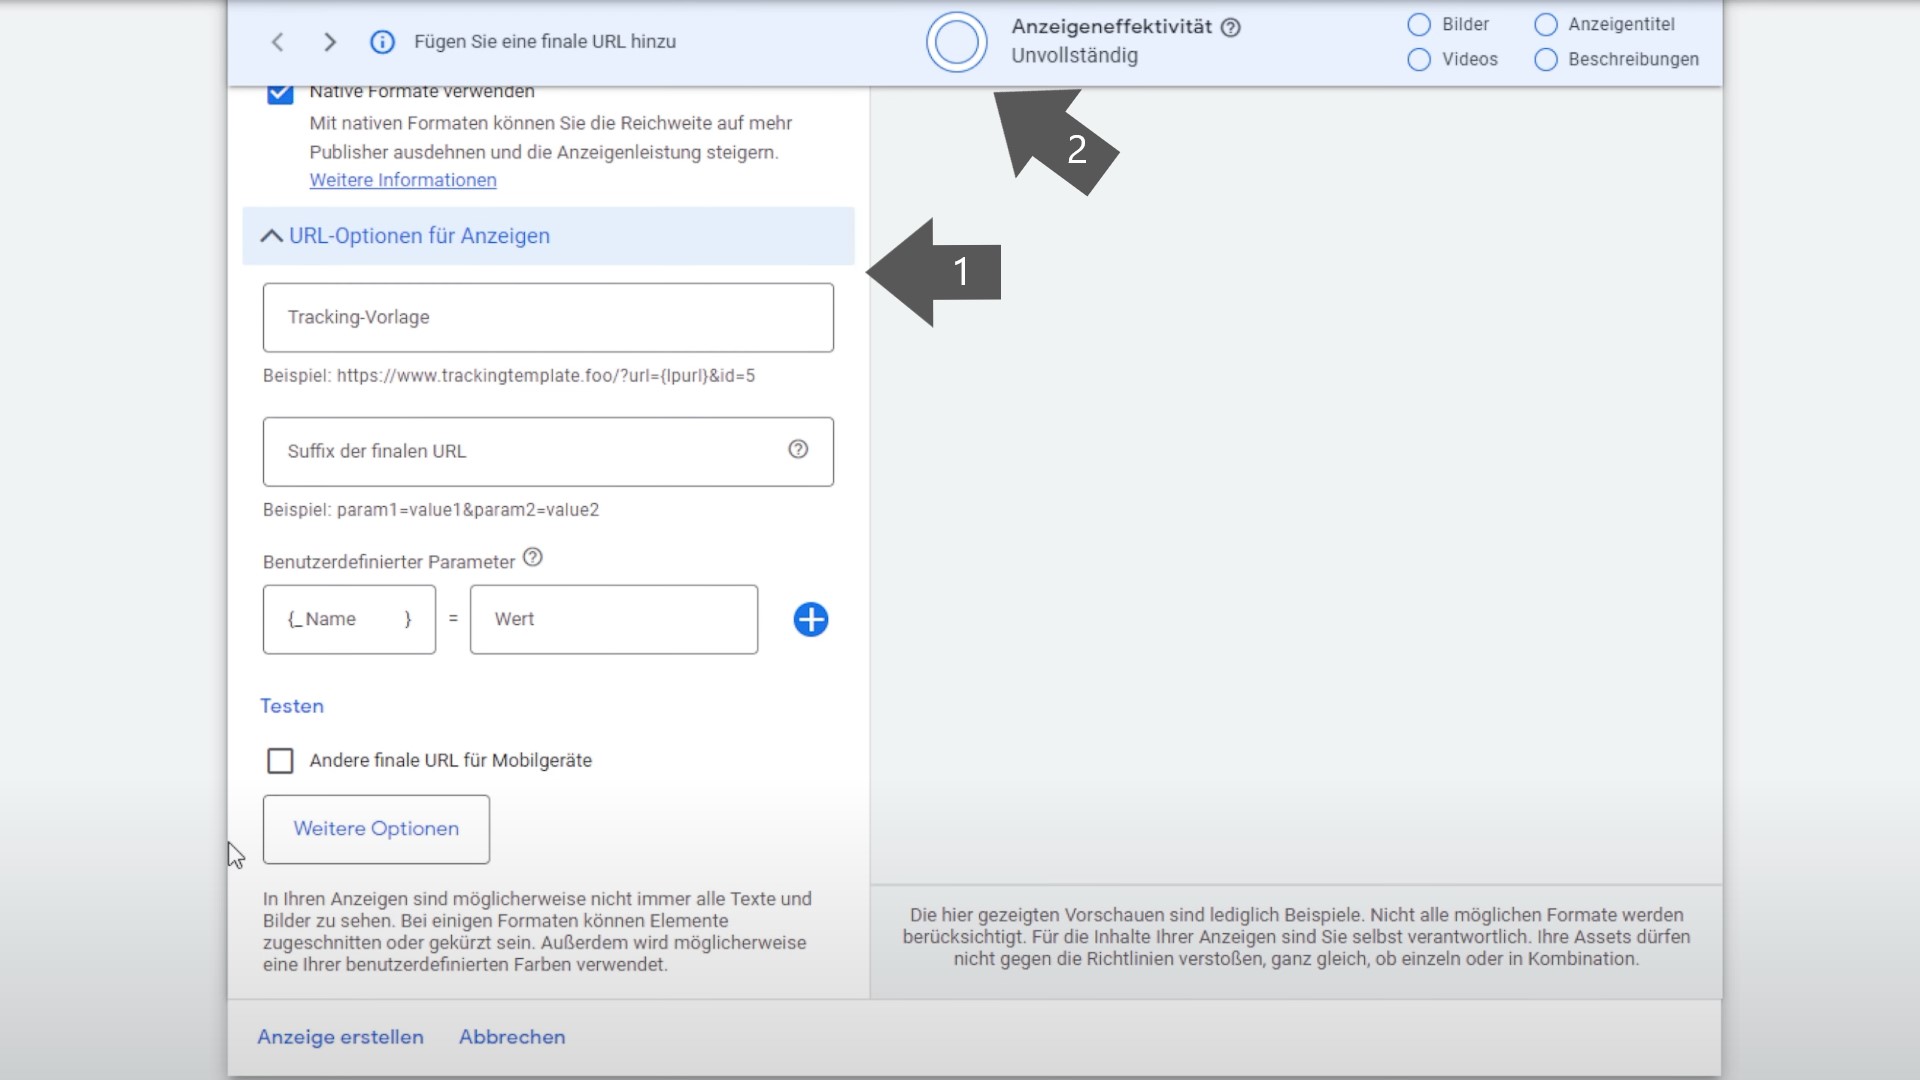Click the forward navigation arrow icon
The width and height of the screenshot is (1920, 1080).
tap(328, 41)
